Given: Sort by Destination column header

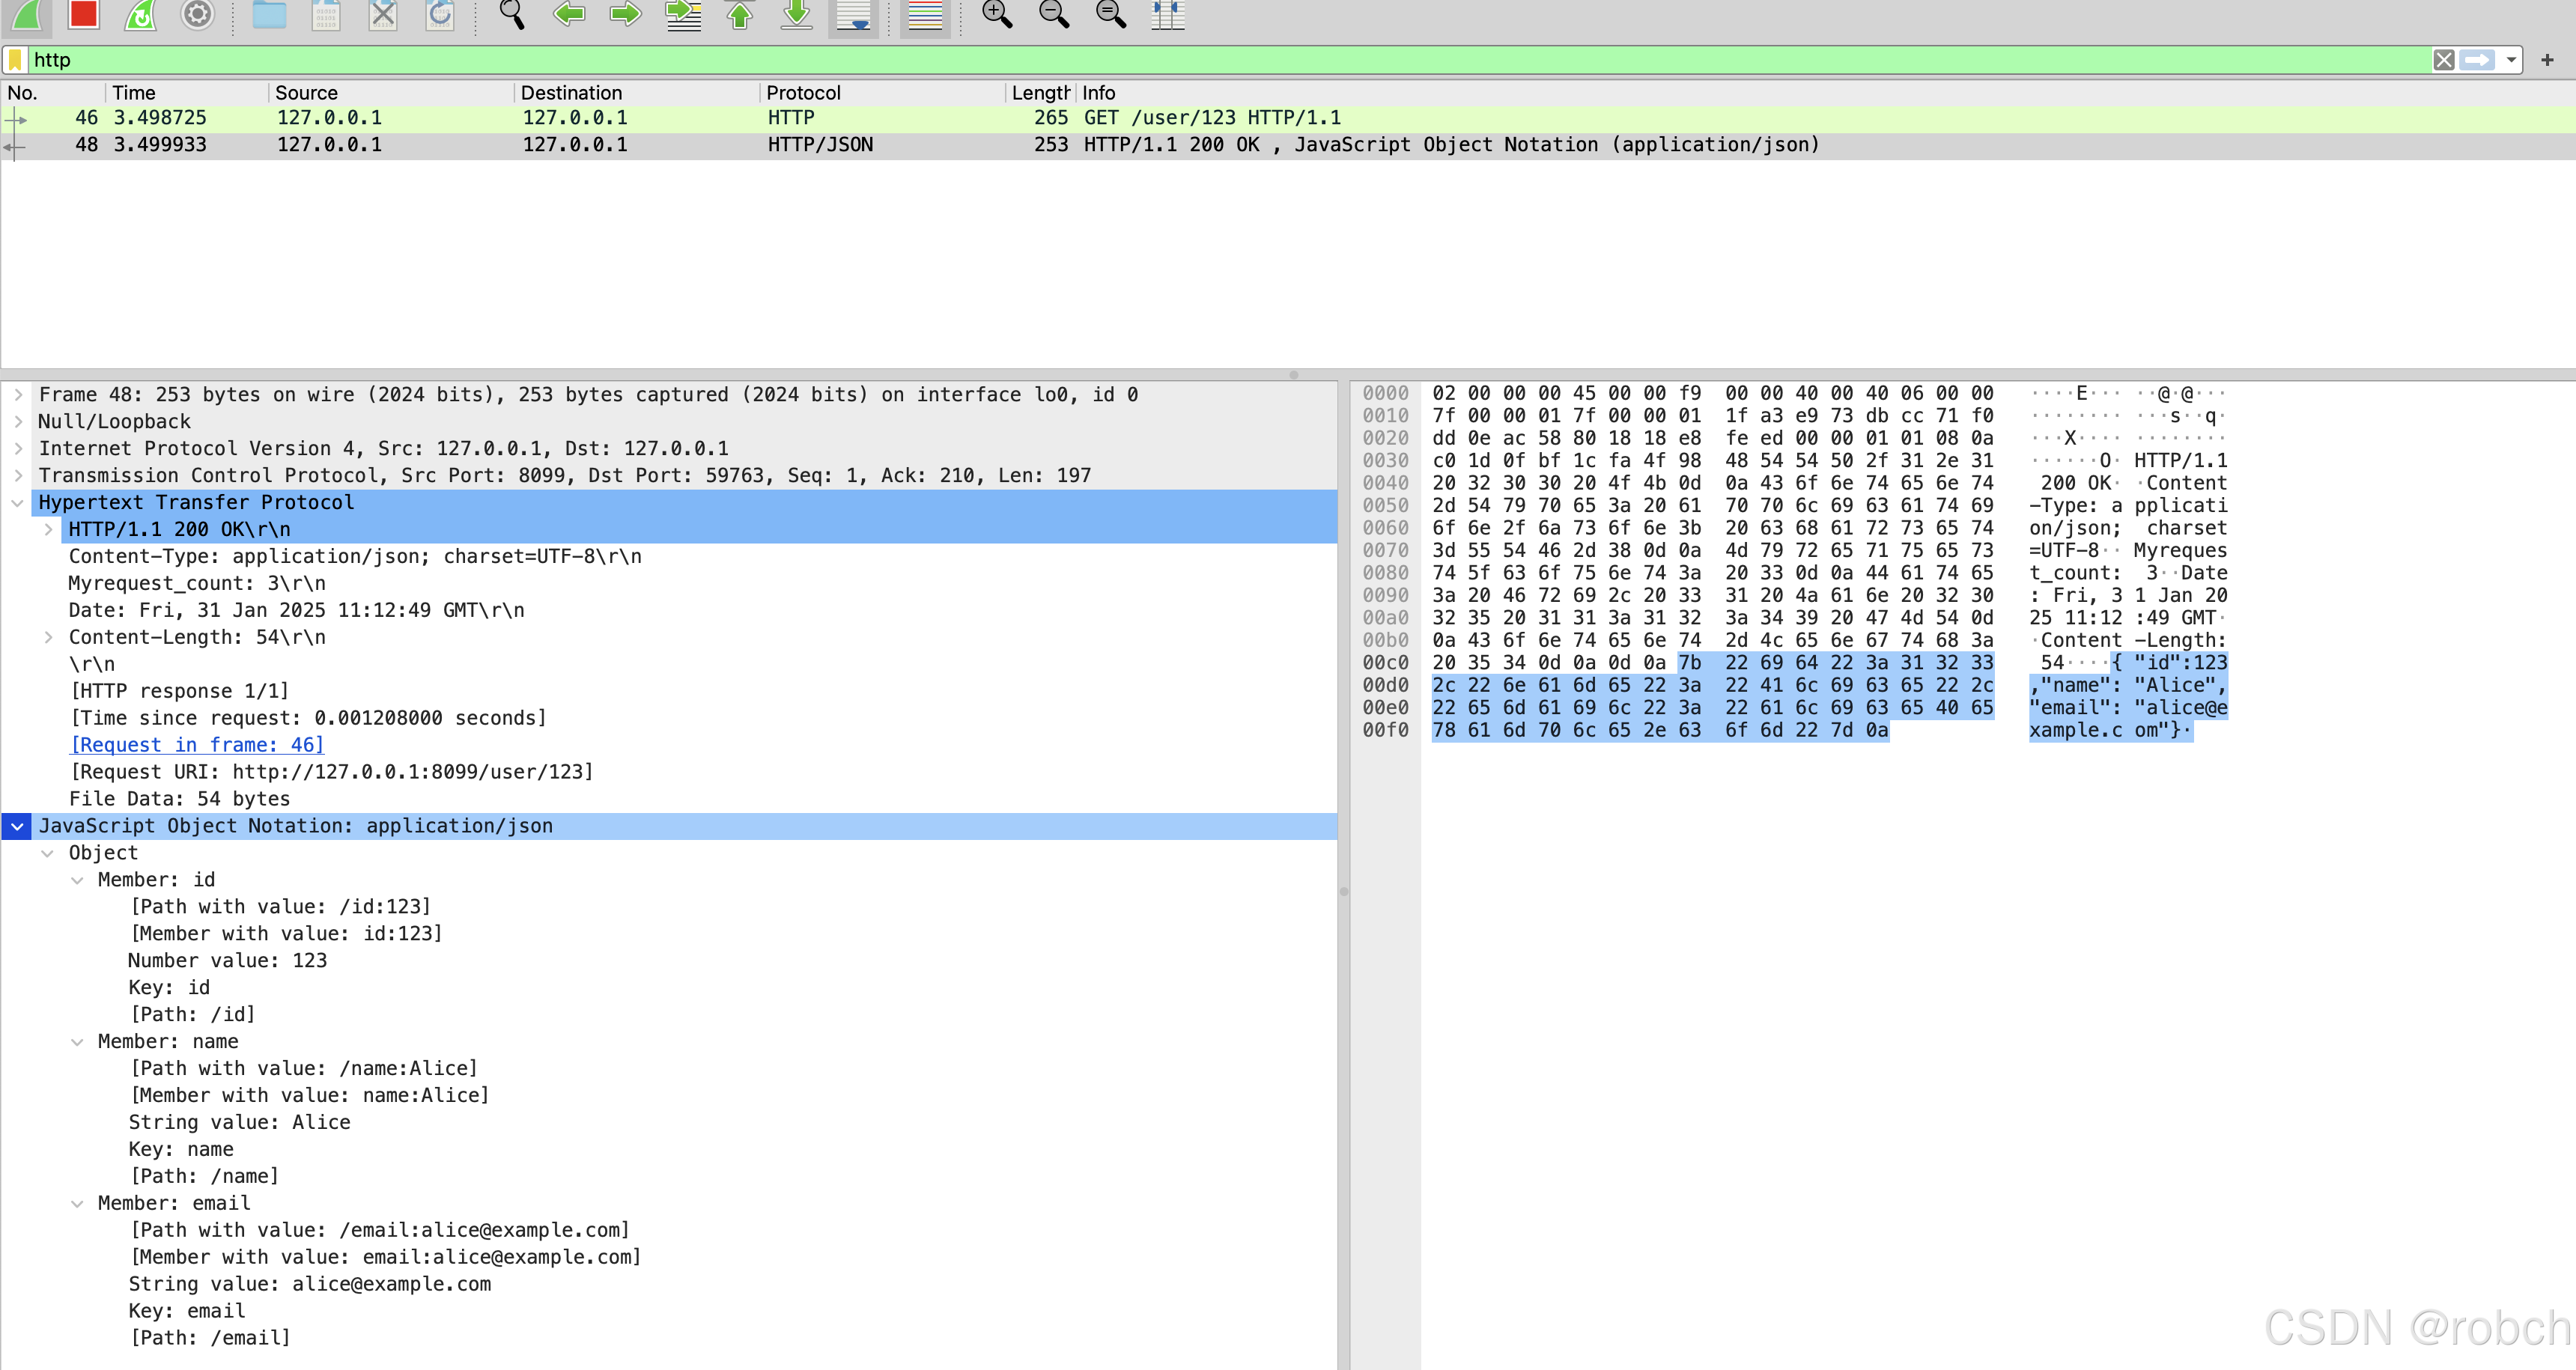Looking at the screenshot, I should tap(637, 93).
